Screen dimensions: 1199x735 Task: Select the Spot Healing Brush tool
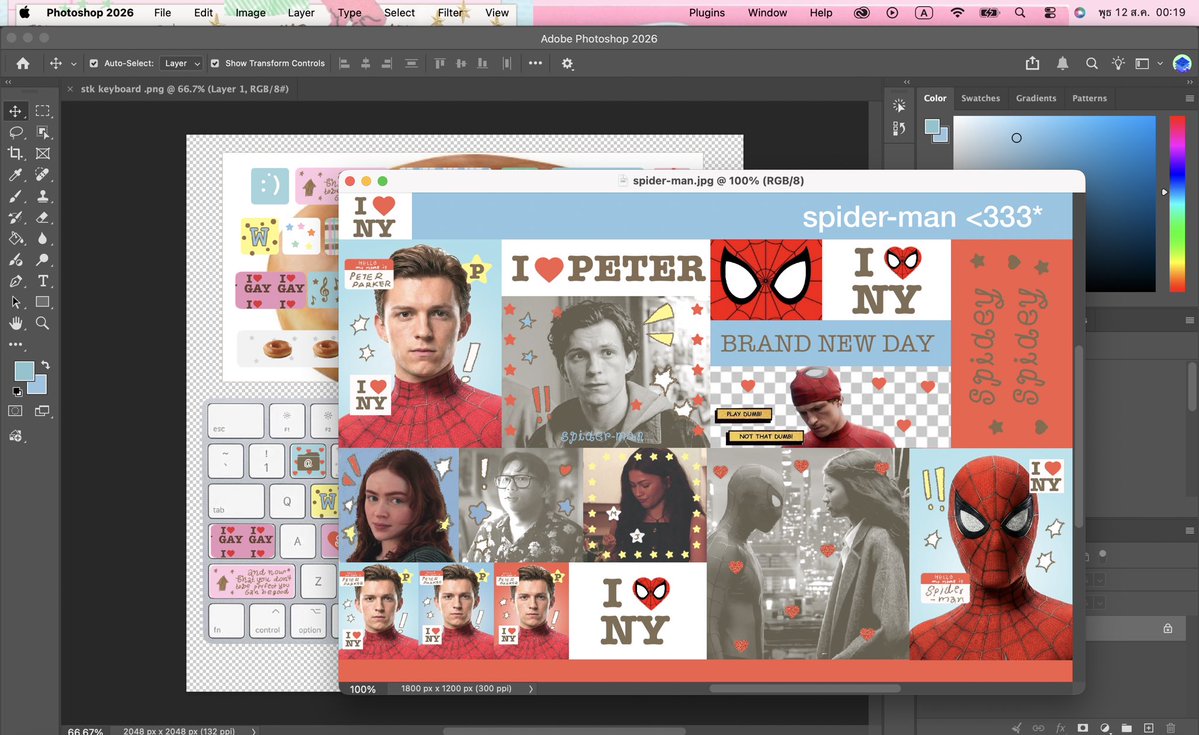coord(43,175)
